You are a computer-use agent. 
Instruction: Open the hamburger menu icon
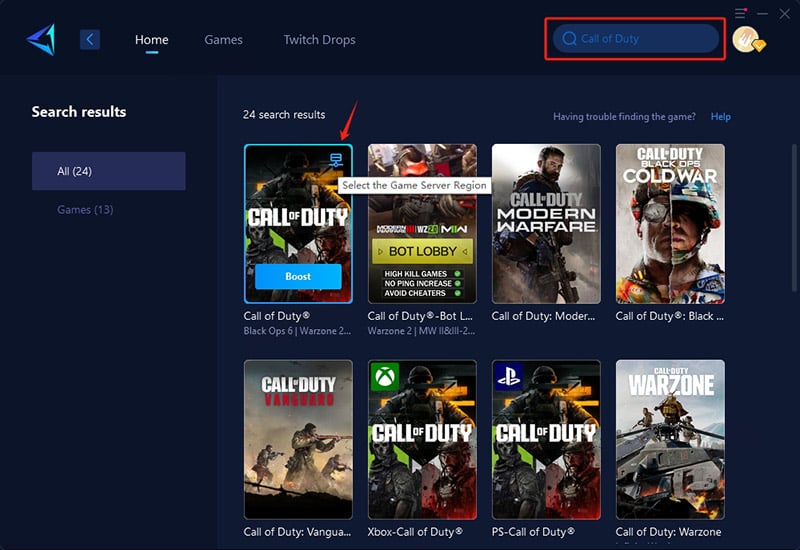(x=740, y=13)
